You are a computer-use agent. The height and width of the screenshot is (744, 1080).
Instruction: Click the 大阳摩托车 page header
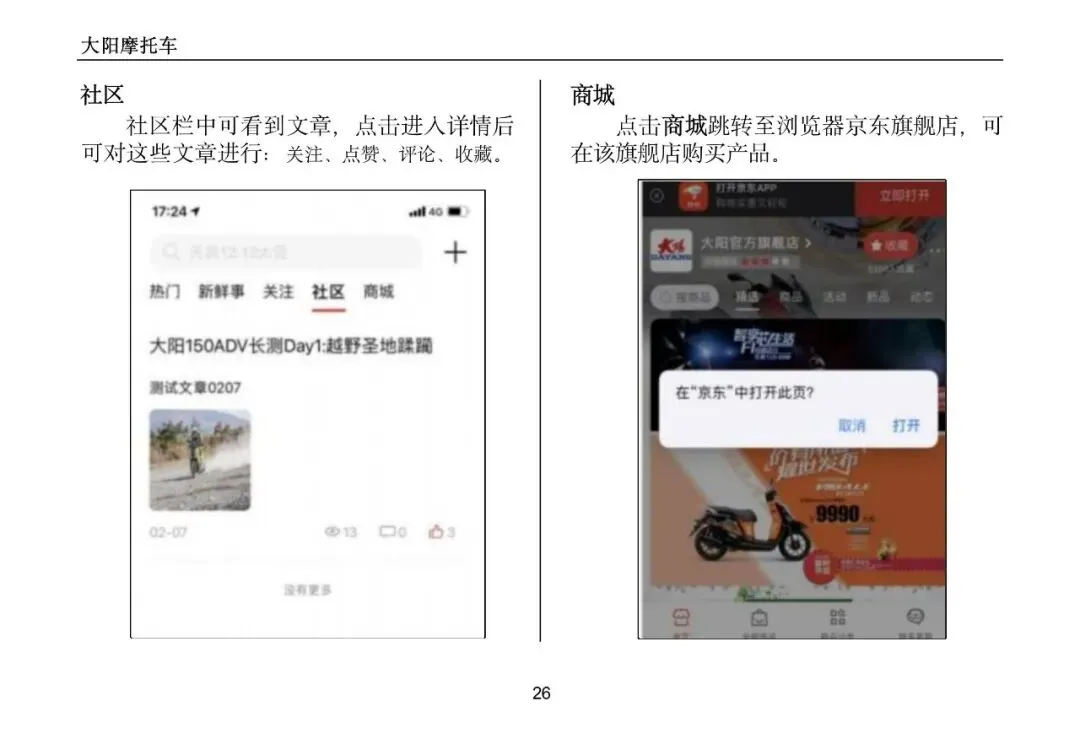[x=129, y=45]
